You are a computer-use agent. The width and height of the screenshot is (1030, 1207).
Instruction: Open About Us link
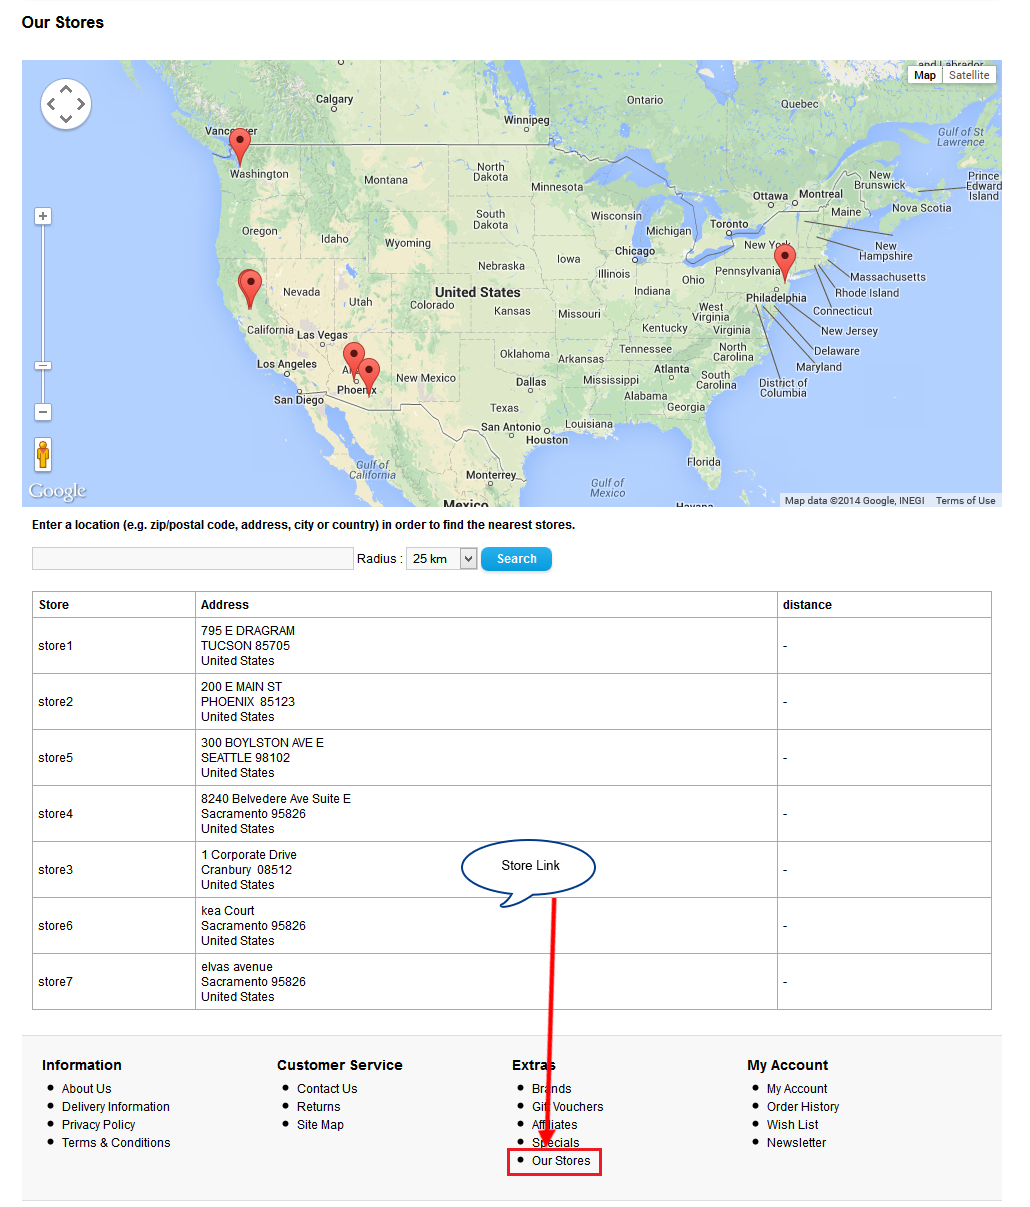click(86, 1089)
